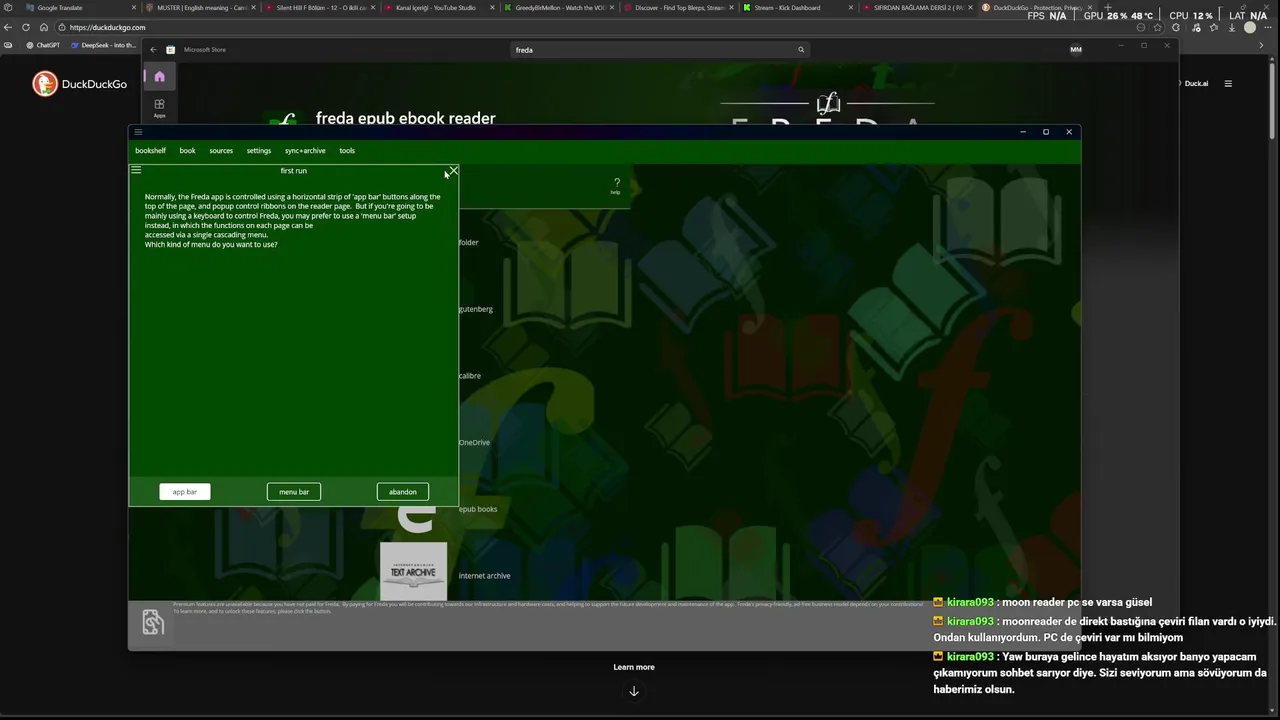Go back in Microsoft Store window

coord(153,49)
